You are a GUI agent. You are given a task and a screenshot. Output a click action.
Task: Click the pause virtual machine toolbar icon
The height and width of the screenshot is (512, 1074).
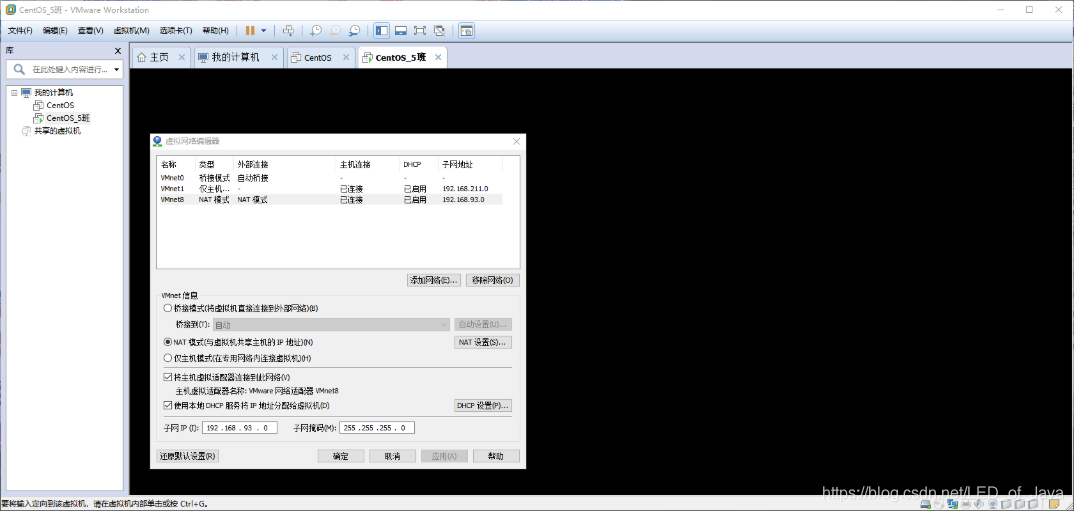(x=249, y=31)
